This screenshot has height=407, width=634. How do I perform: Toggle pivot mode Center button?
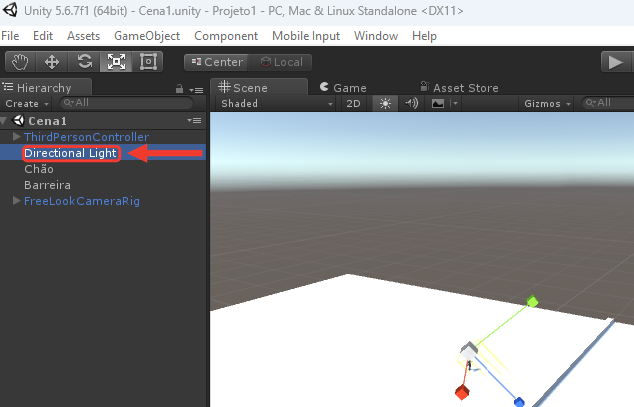tap(216, 62)
